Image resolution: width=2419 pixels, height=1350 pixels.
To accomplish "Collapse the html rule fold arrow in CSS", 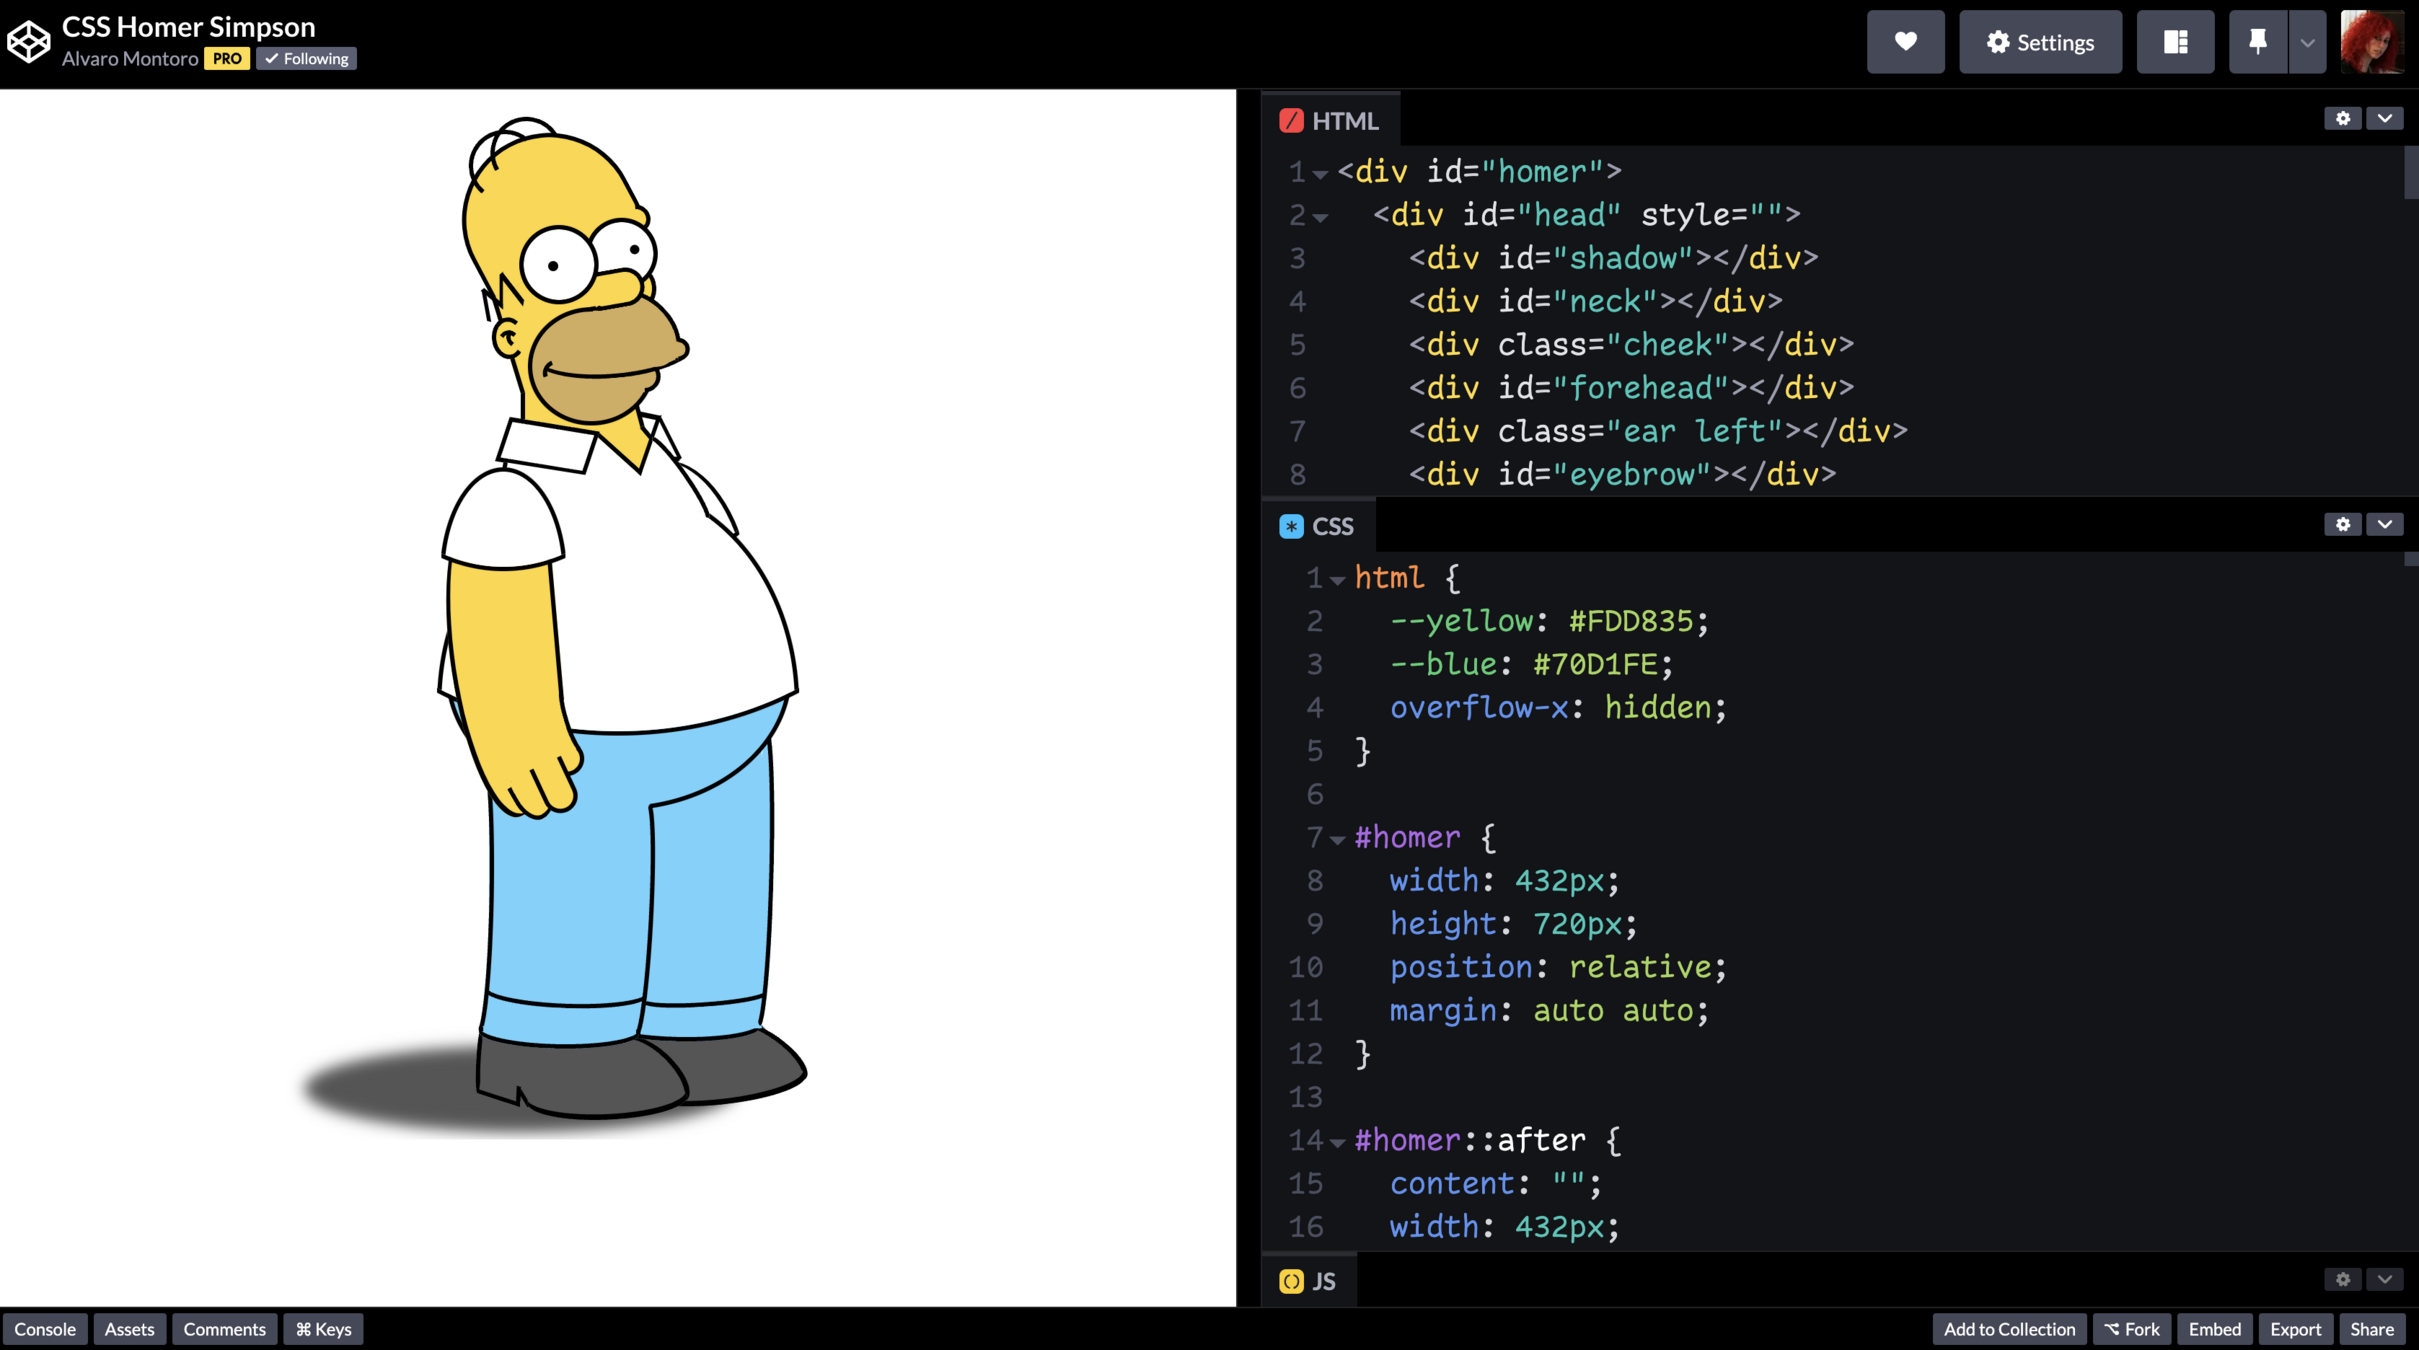I will tap(1337, 580).
